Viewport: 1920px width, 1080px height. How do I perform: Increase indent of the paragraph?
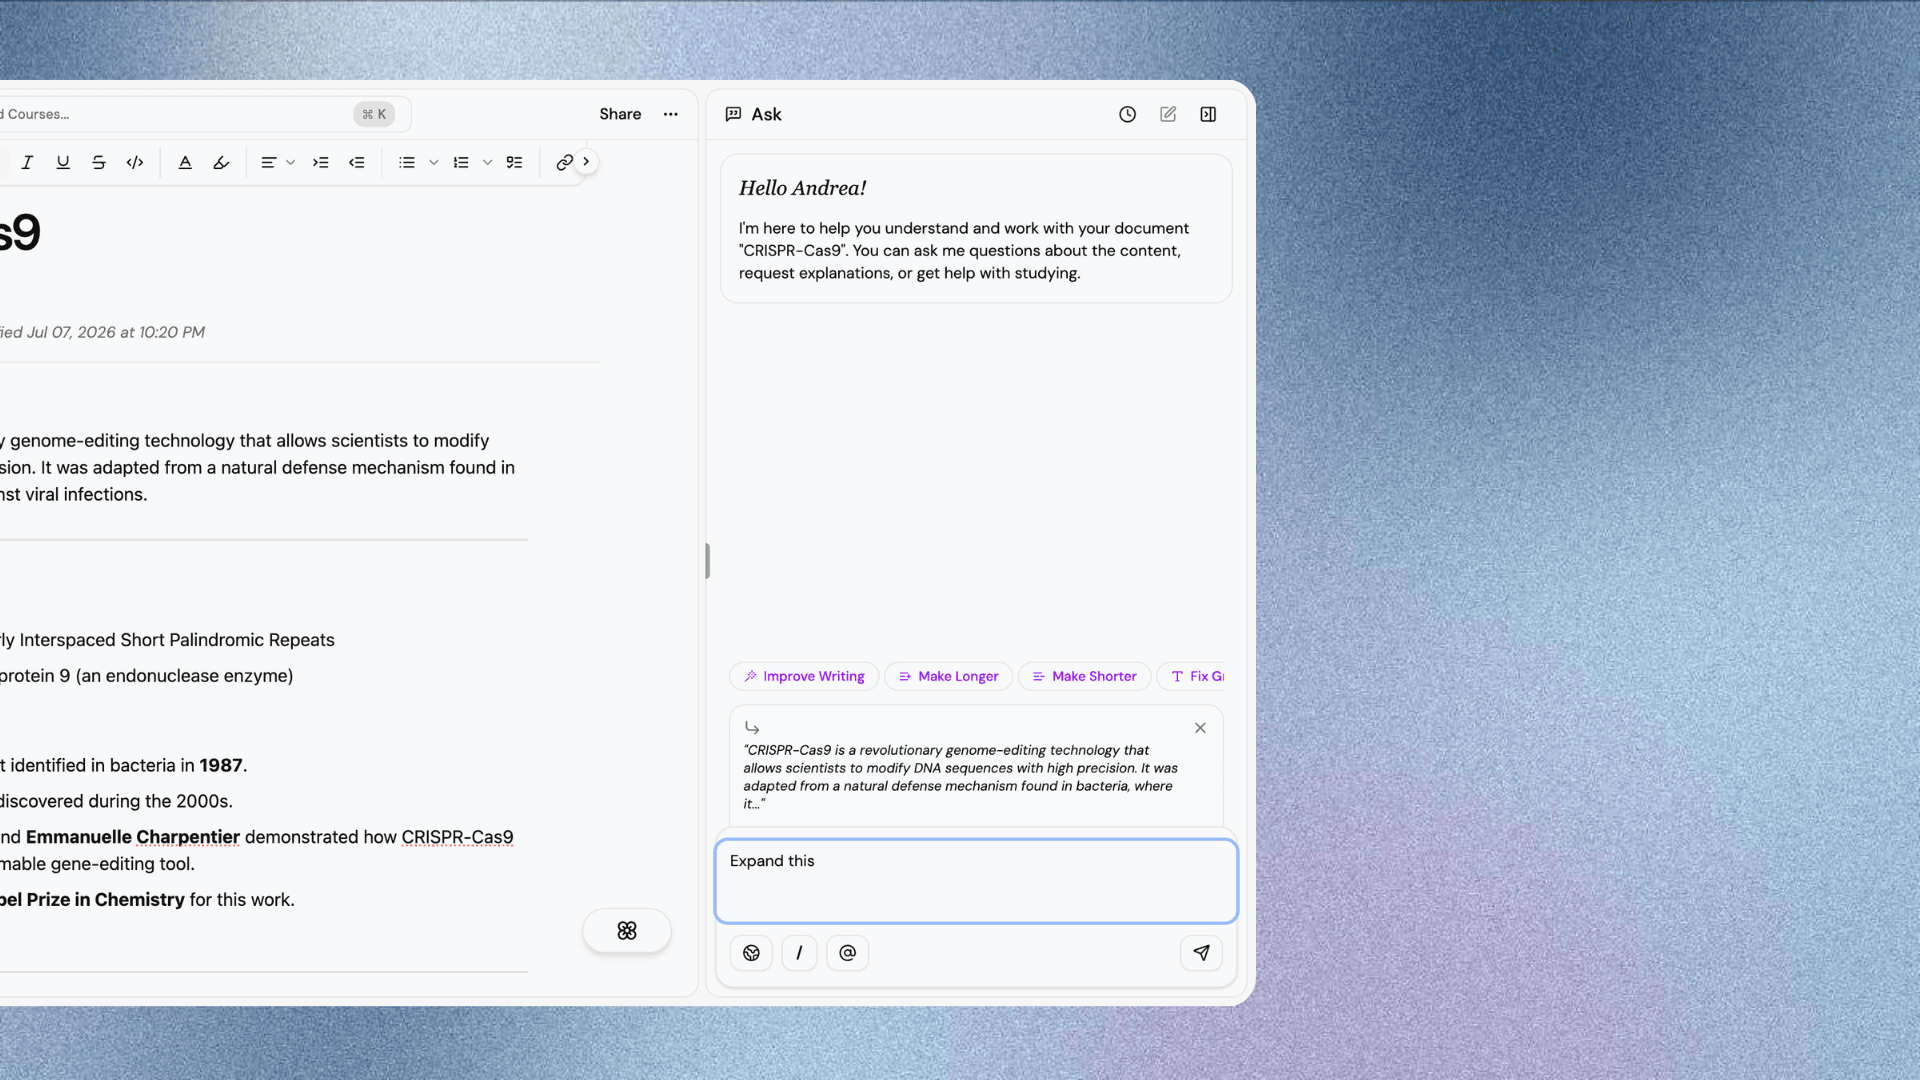click(321, 162)
